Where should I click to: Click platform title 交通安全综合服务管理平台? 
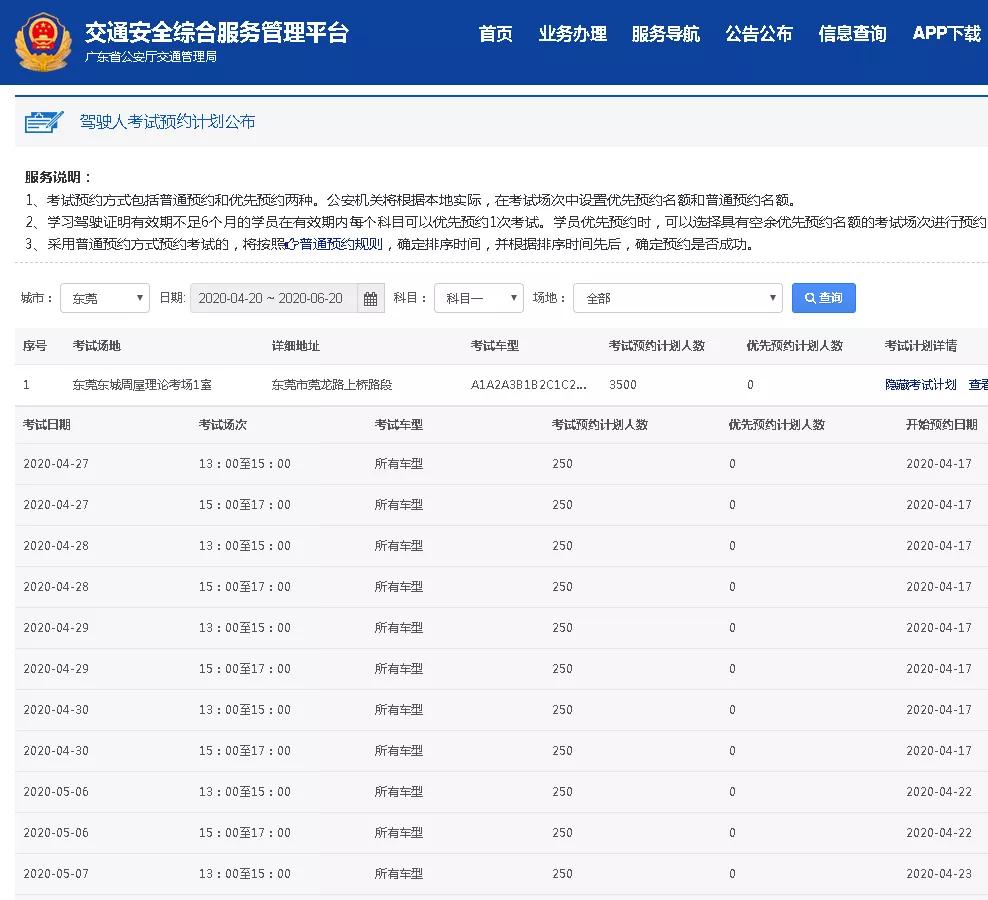point(216,32)
